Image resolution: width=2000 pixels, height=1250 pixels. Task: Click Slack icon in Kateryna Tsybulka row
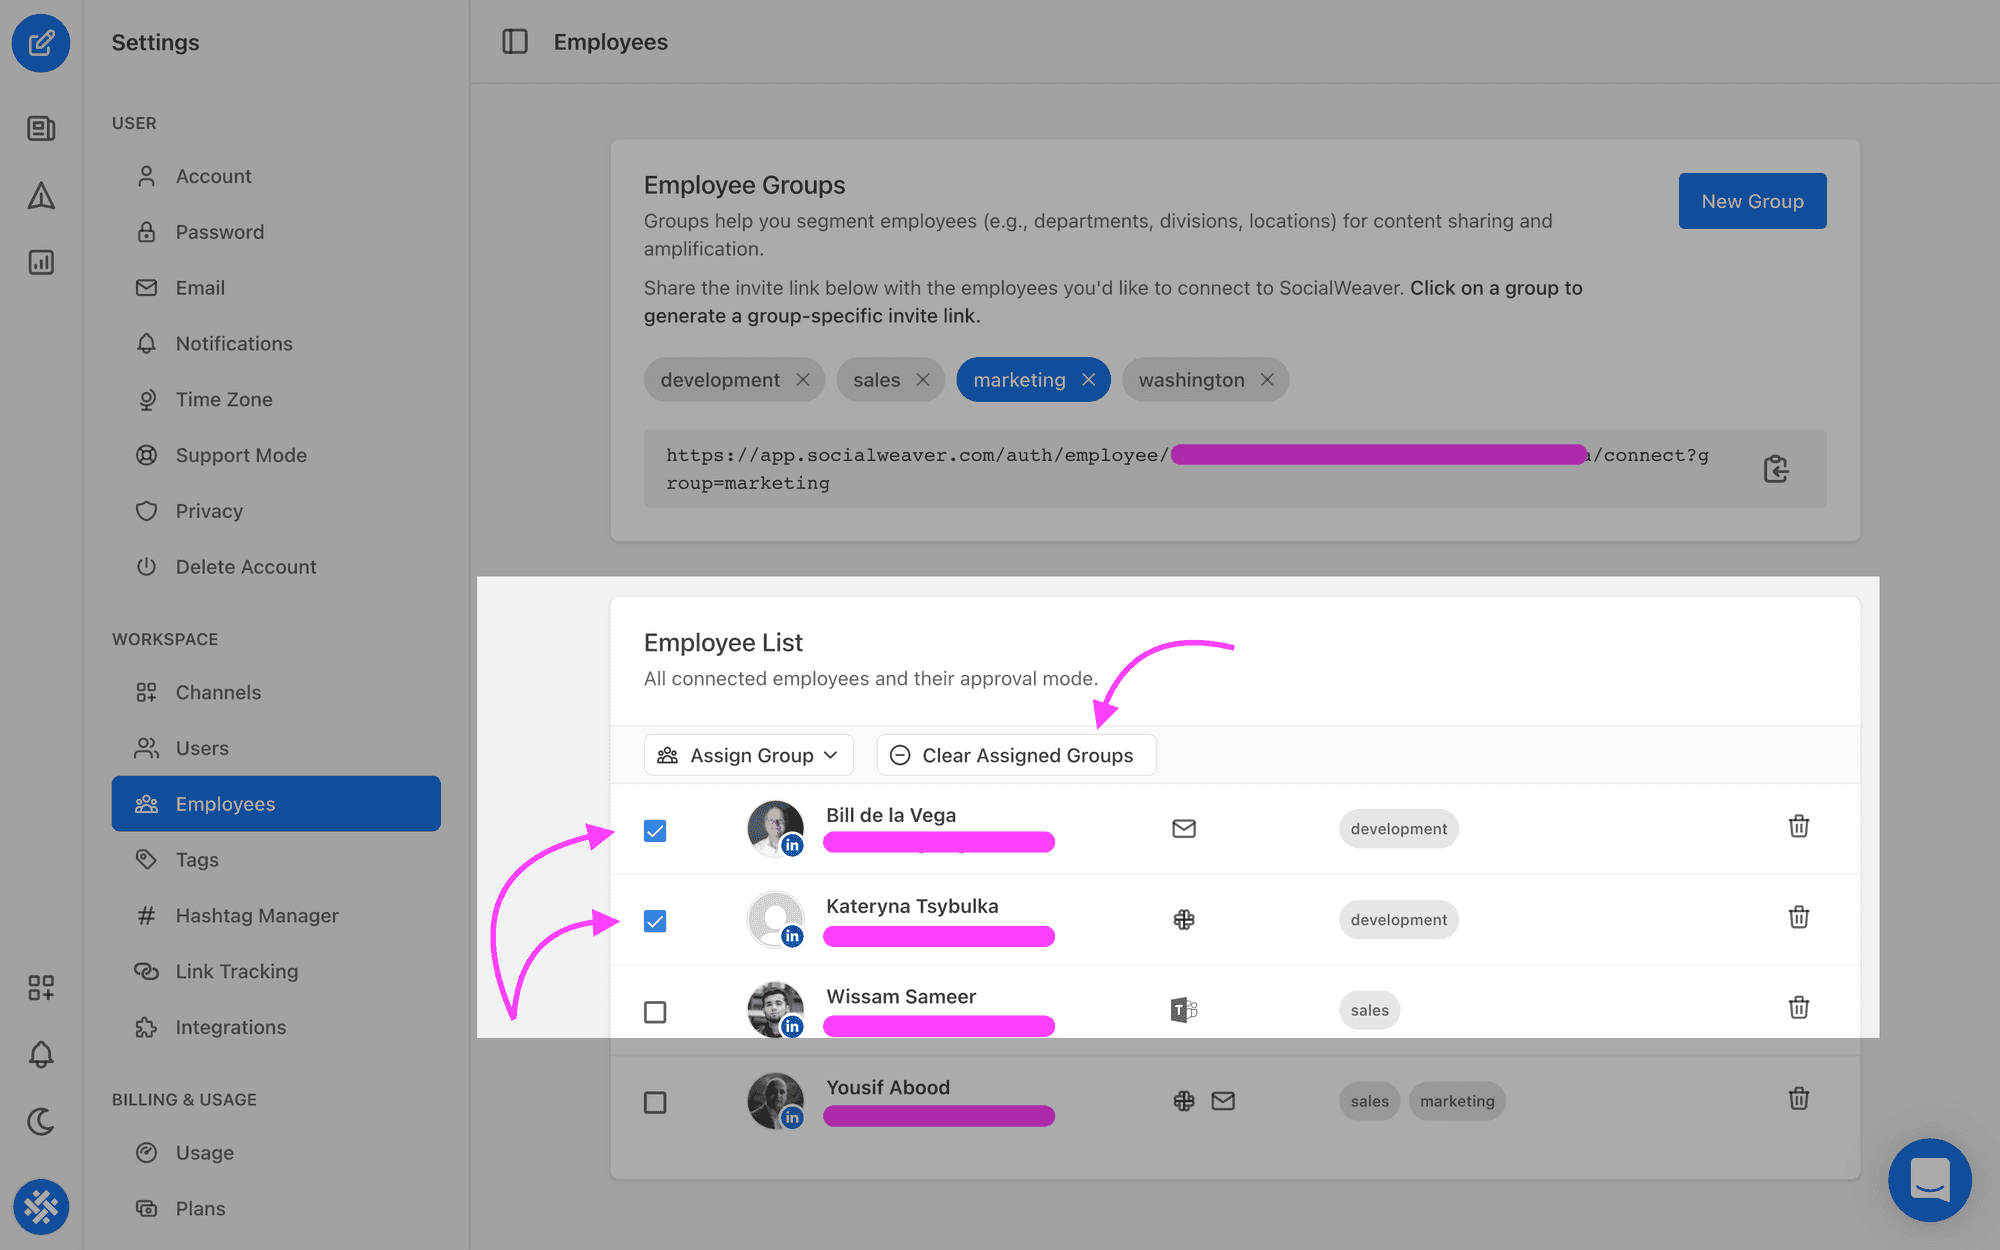pyautogui.click(x=1184, y=919)
